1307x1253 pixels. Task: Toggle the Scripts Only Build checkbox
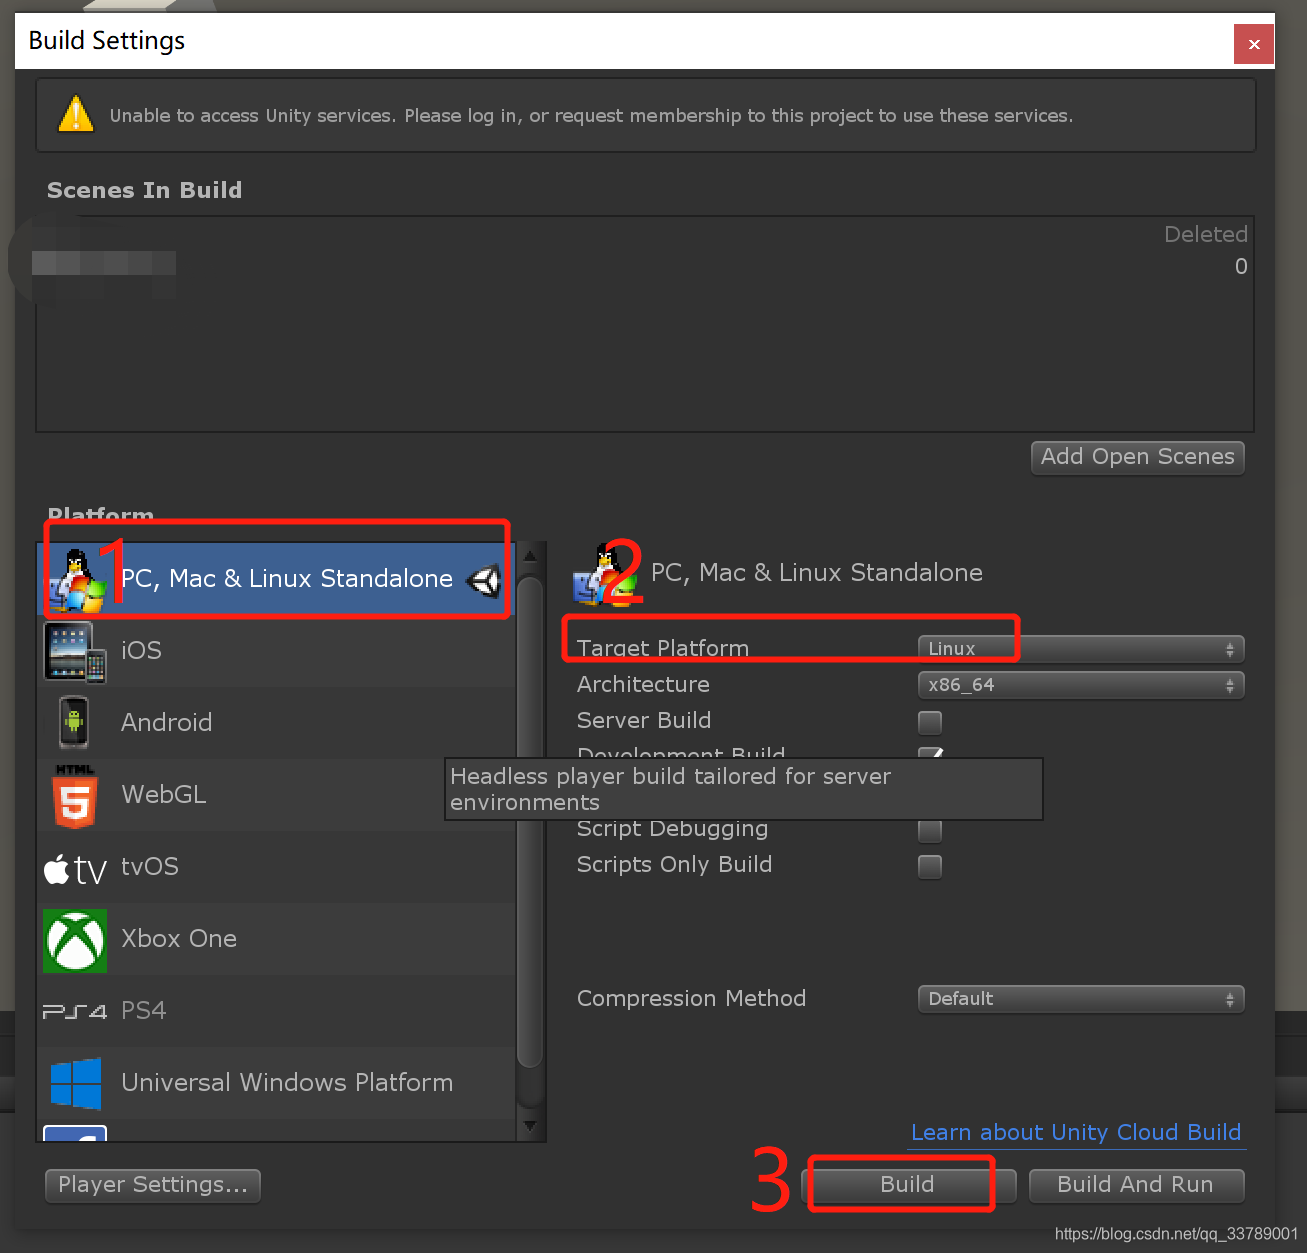point(930,866)
